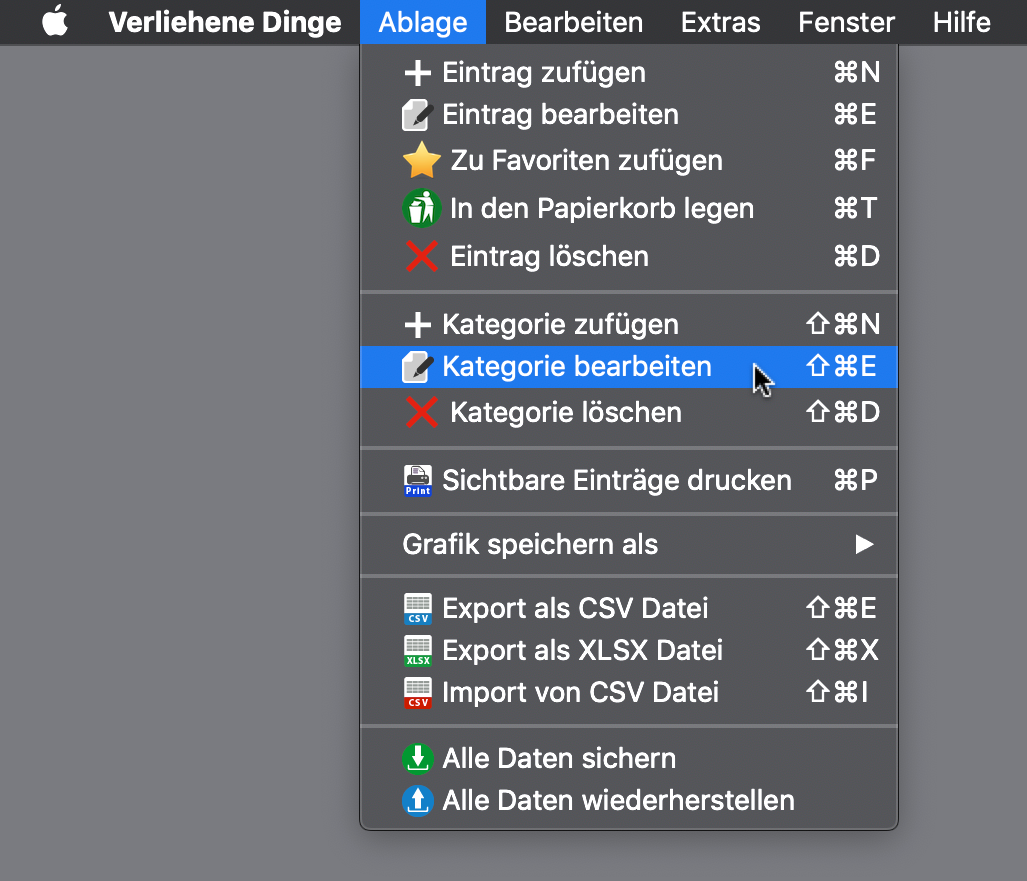Viewport: 1027px width, 881px height.
Task: Open the Apple system menu
Action: 55,21
